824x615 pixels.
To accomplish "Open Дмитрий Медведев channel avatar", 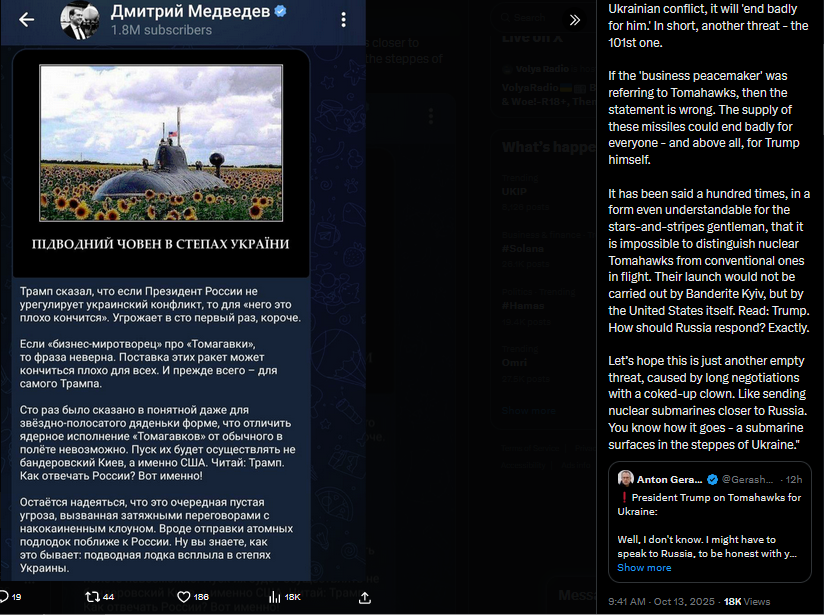I will tap(79, 20).
